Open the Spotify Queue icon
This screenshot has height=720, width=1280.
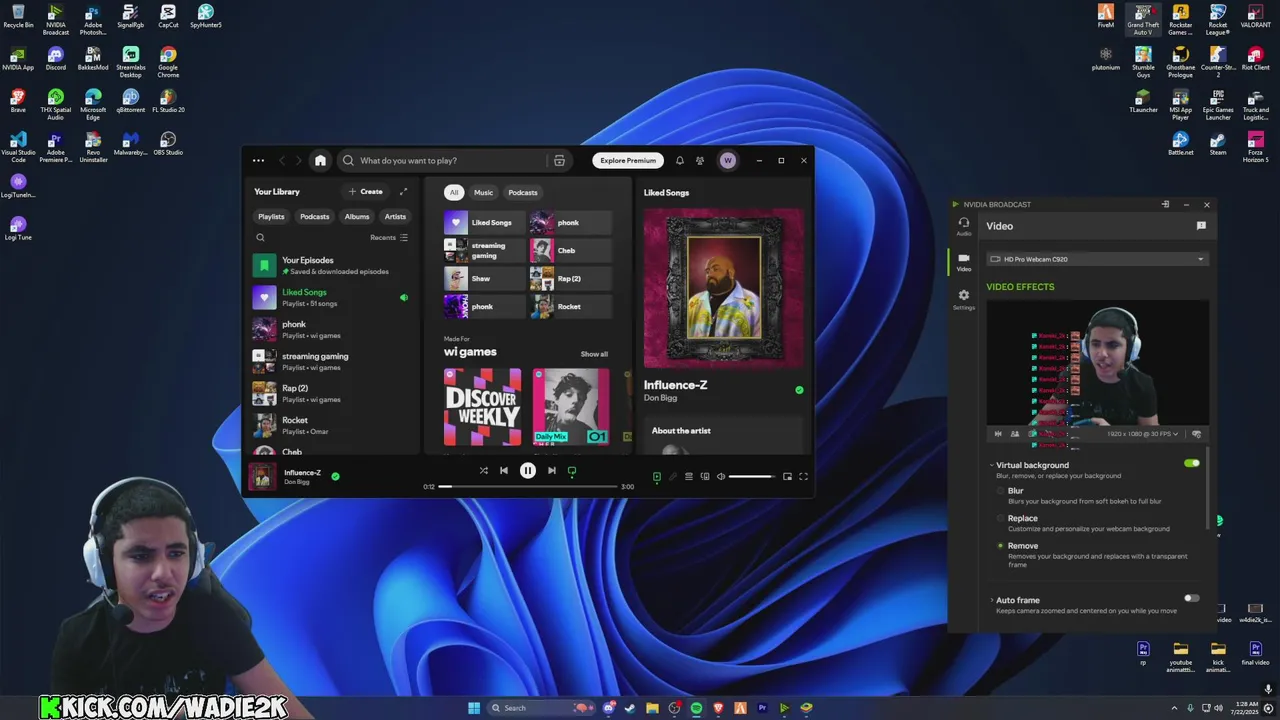click(x=688, y=477)
